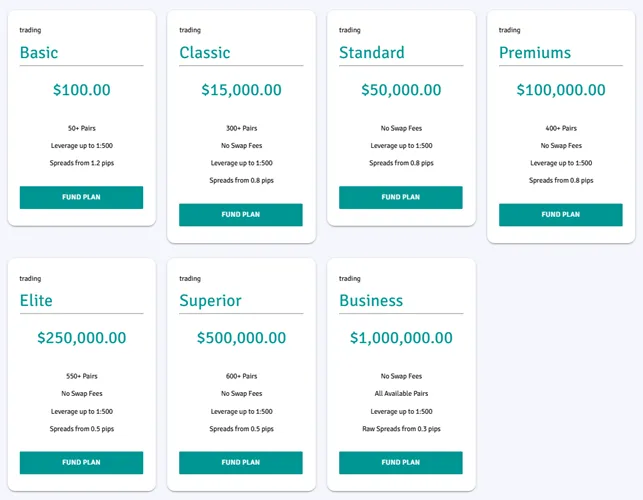This screenshot has width=643, height=500.
Task: Click FUND PLAN button under Classic plan
Action: (x=241, y=214)
